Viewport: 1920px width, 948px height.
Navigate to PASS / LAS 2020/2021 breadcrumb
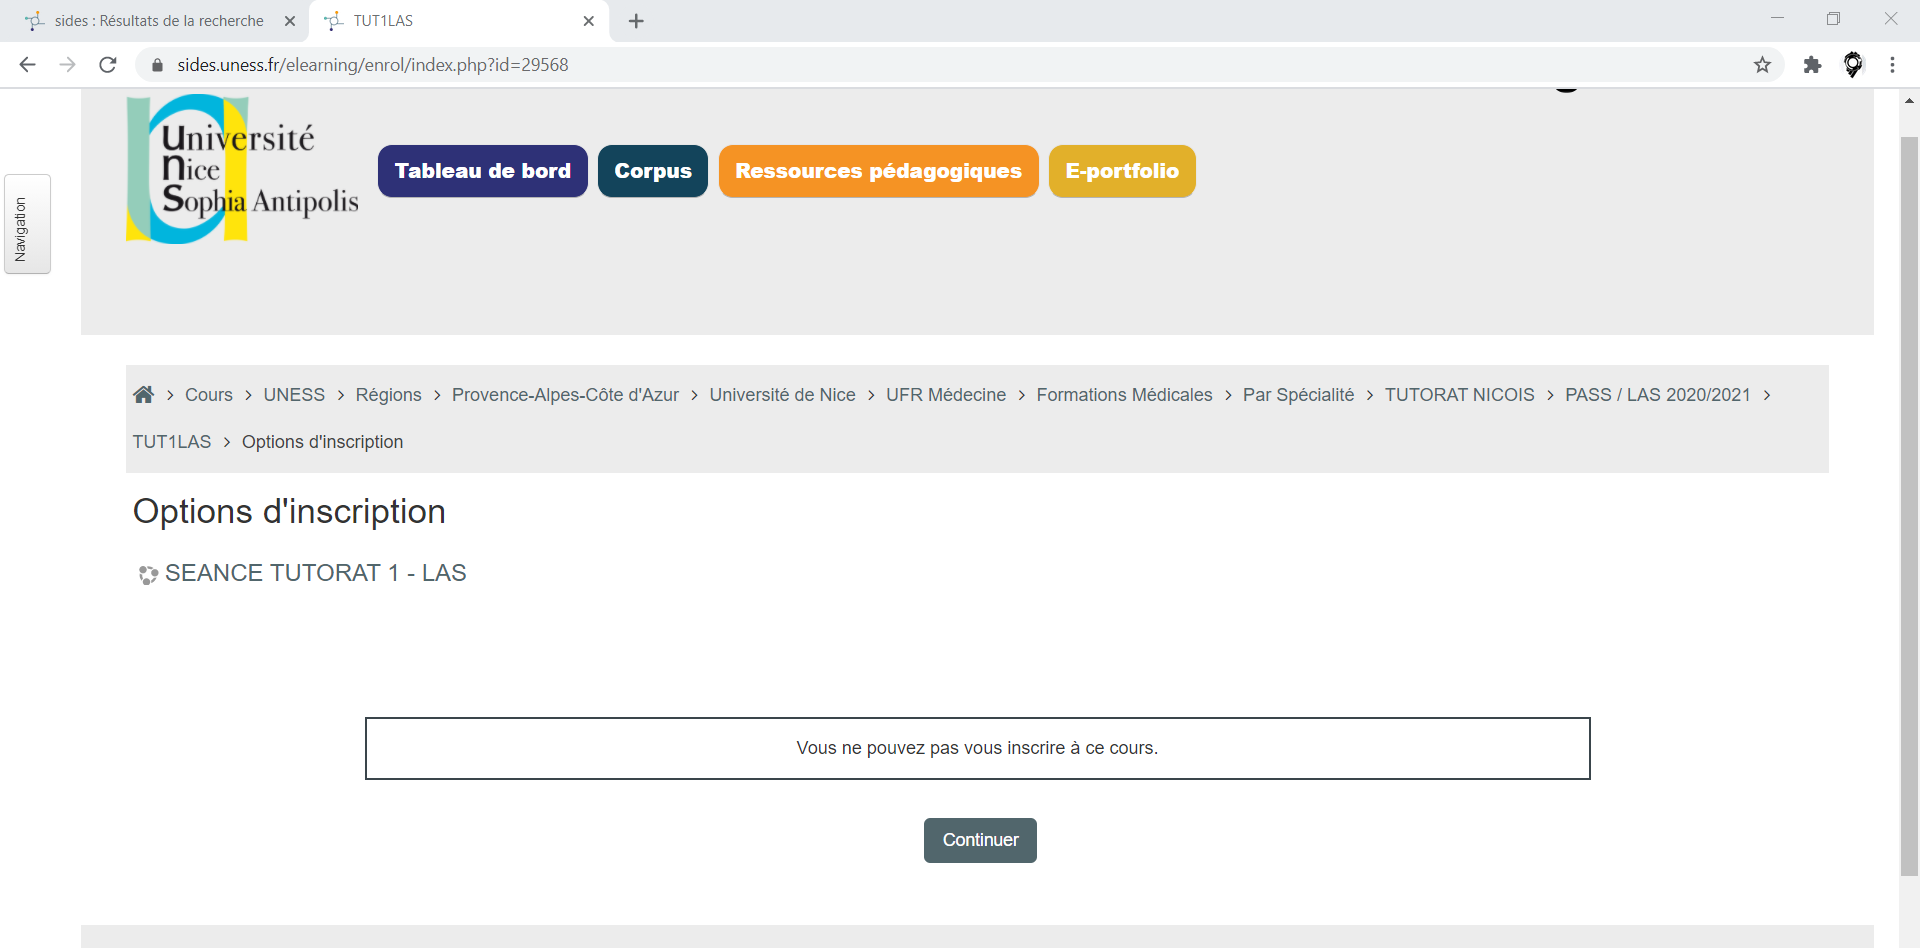pyautogui.click(x=1657, y=395)
